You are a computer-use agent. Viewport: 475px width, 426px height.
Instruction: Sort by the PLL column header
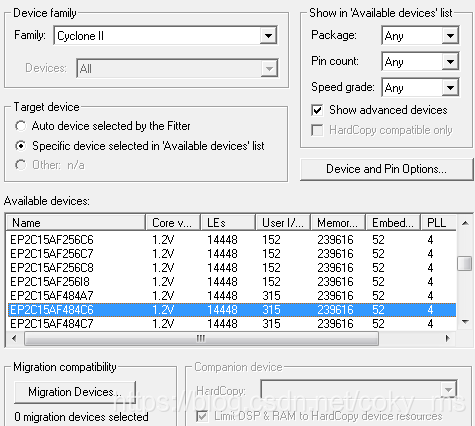coord(438,223)
